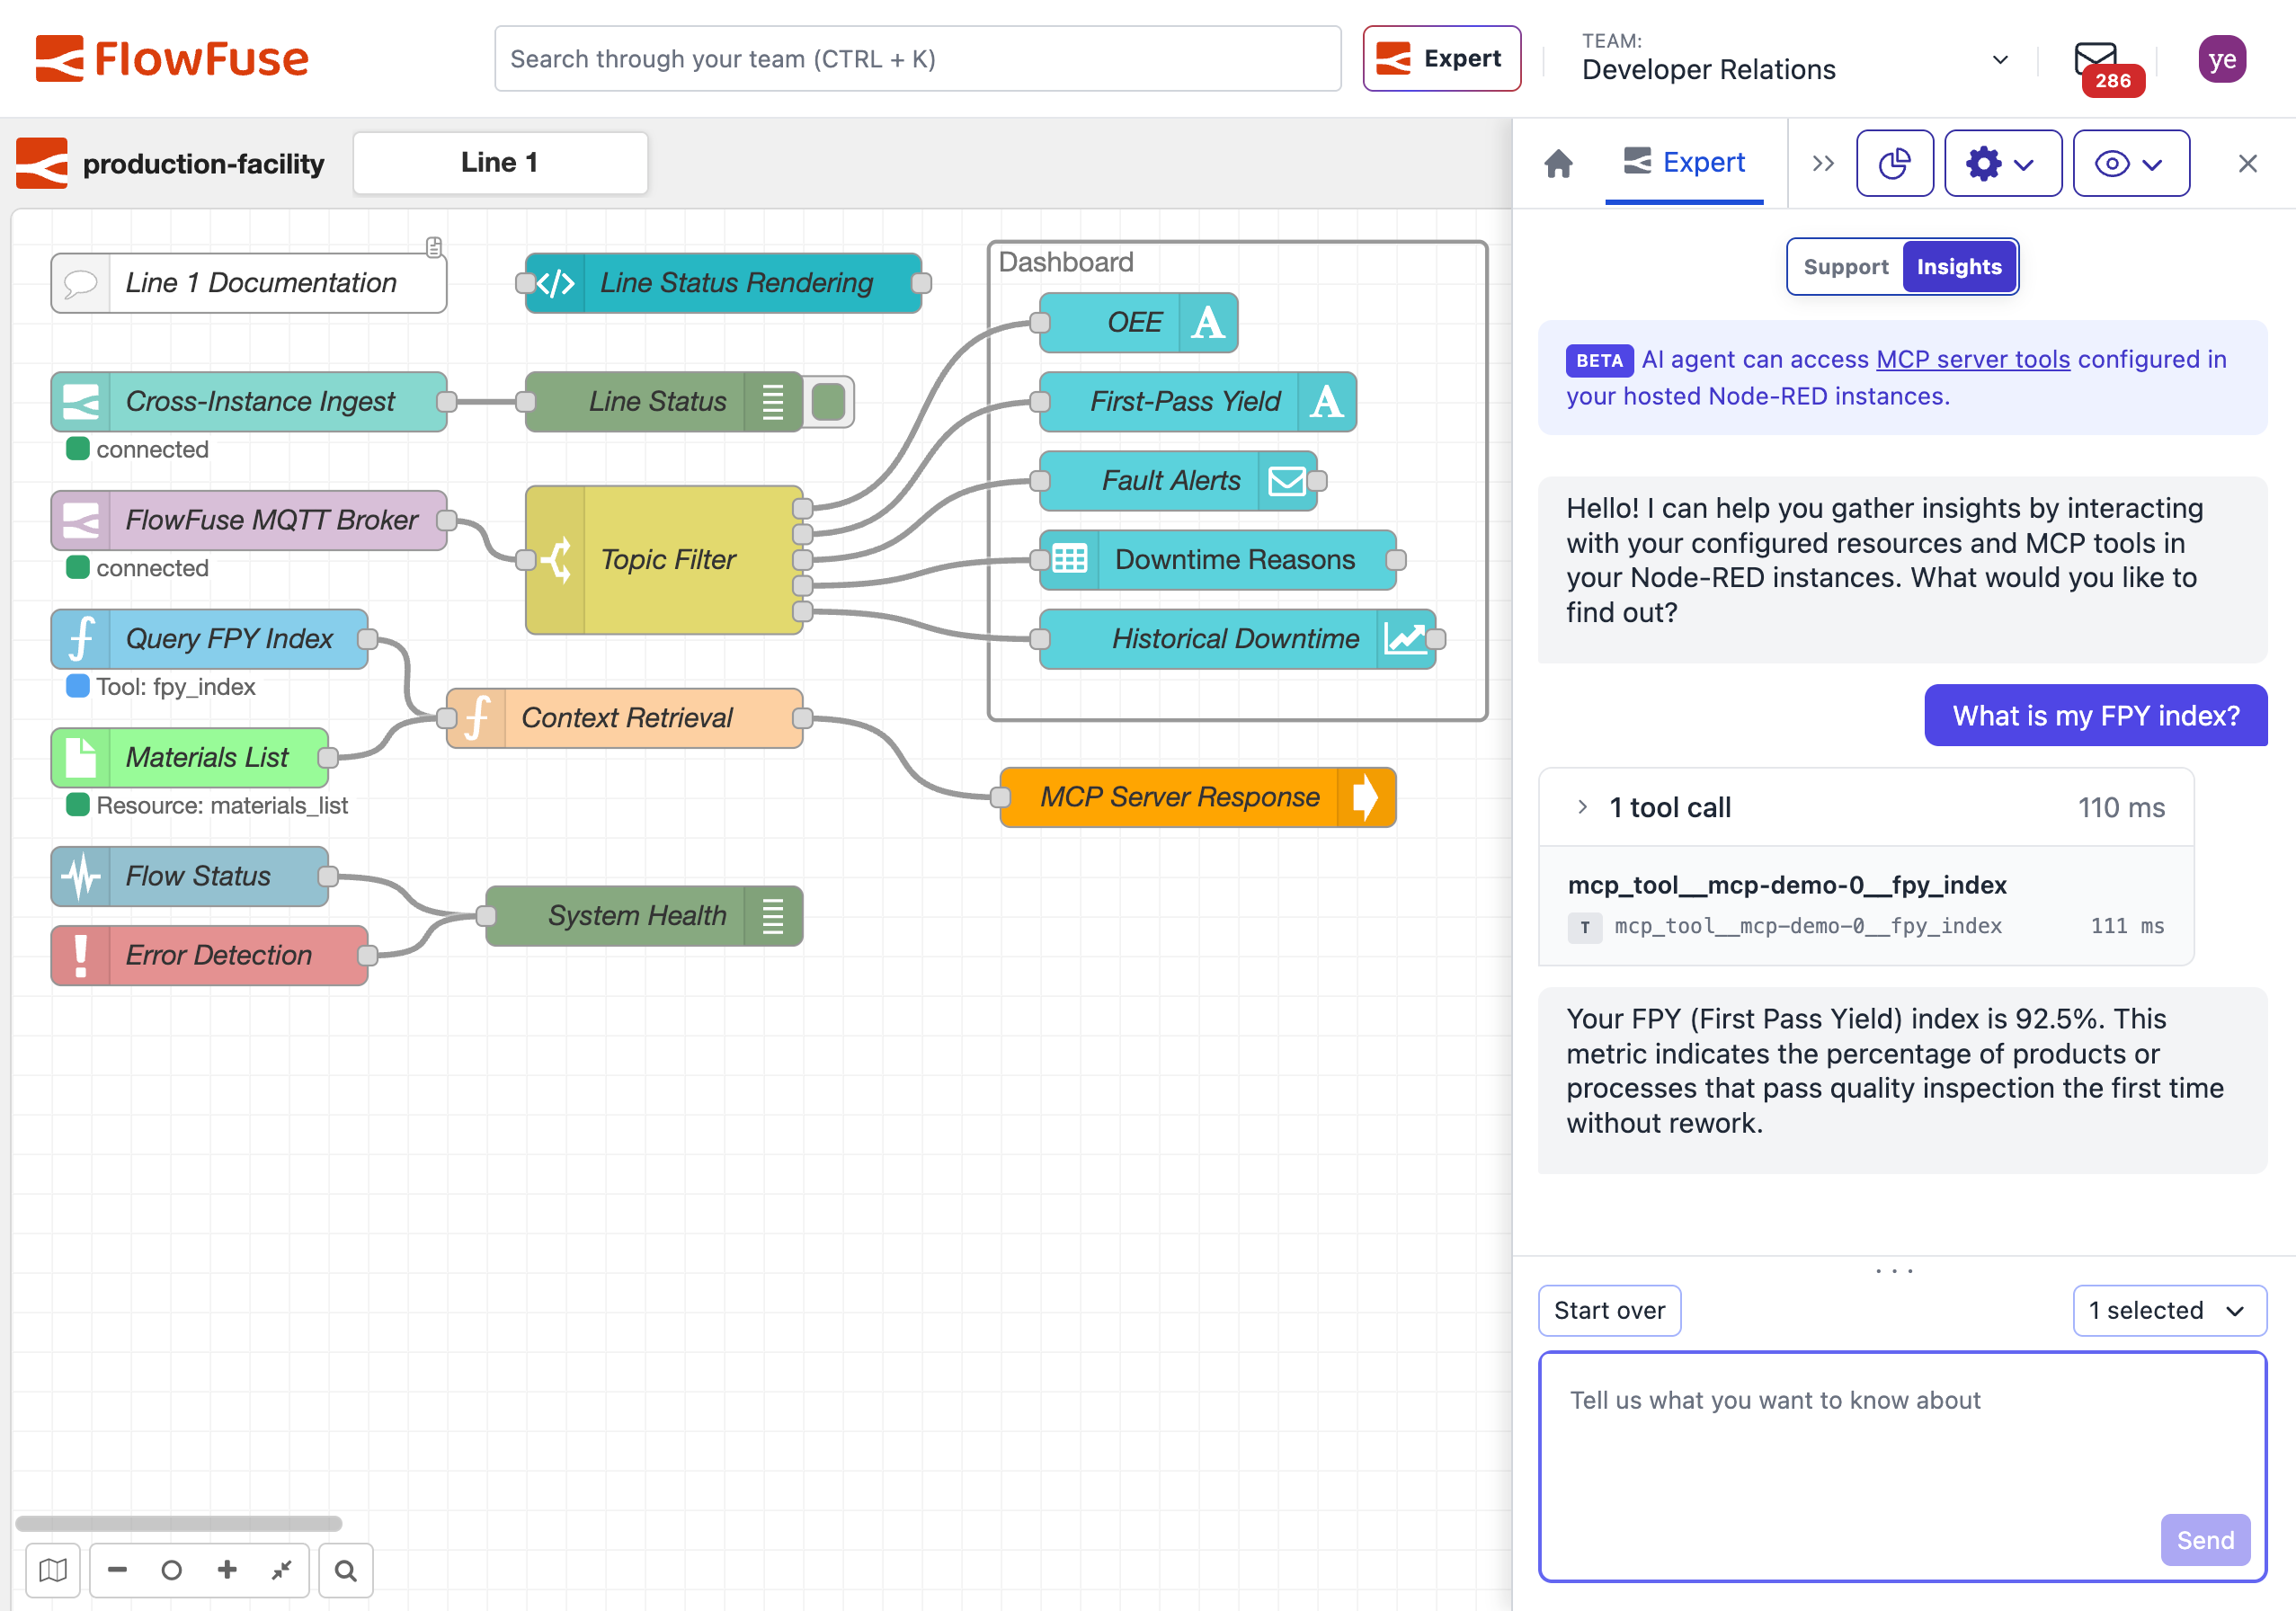Image resolution: width=2296 pixels, height=1611 pixels.
Task: Switch to the Line 1 flow tab
Action: click(500, 163)
